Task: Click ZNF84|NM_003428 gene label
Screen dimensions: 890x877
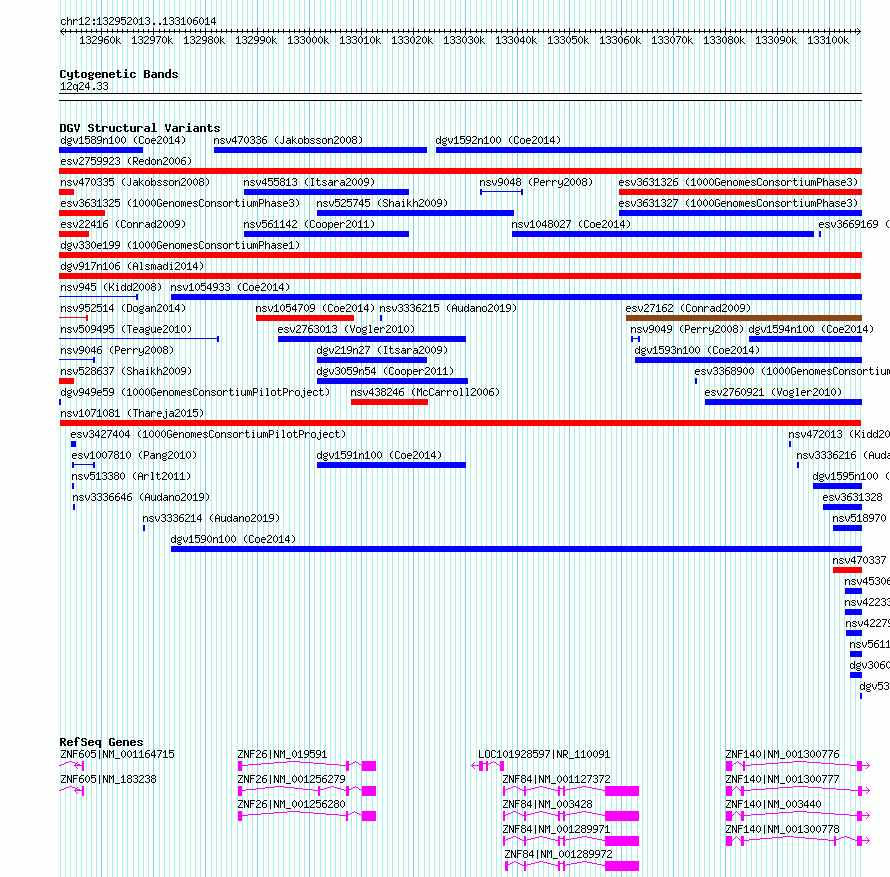Action: [x=547, y=804]
